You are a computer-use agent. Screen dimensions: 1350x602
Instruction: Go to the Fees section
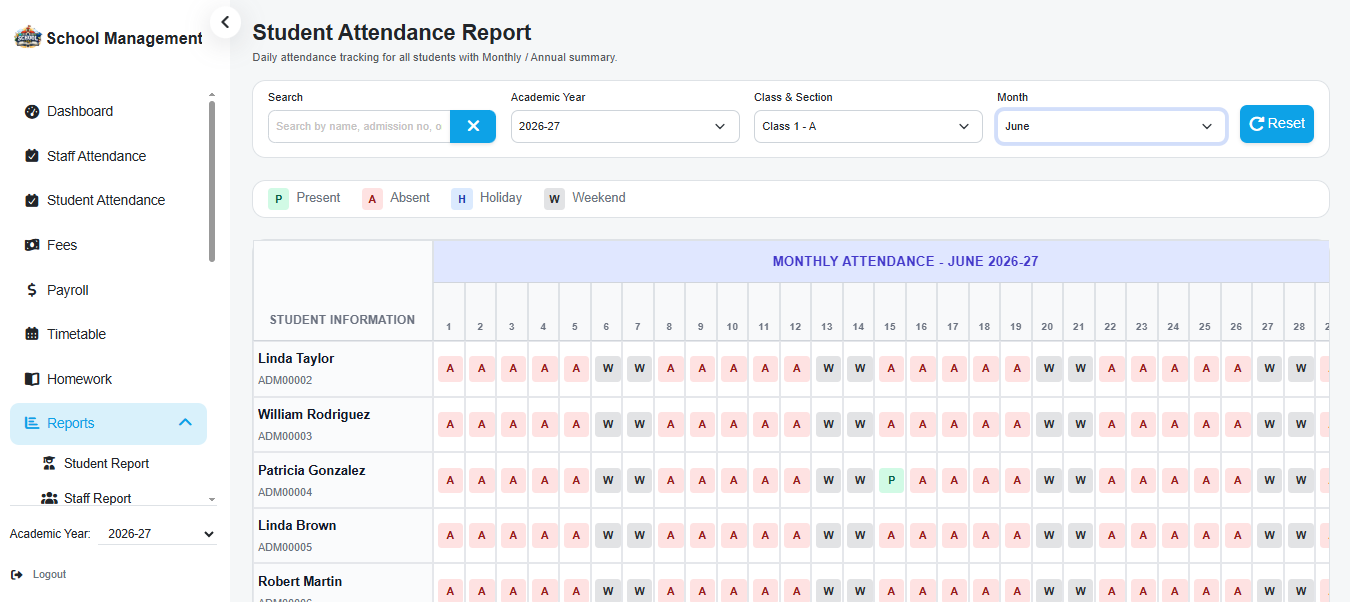coord(108,245)
